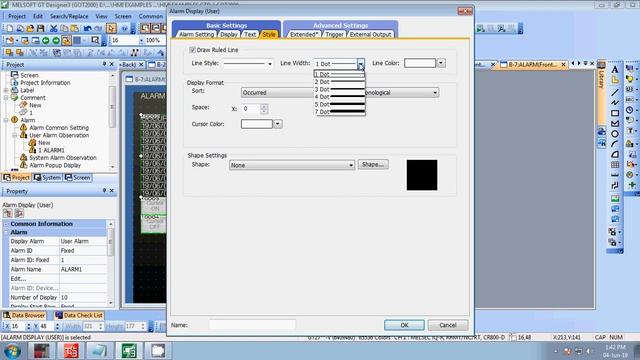The height and width of the screenshot is (360, 640).
Task: Click the Clock/date-time object icon
Action: (x=630, y=110)
